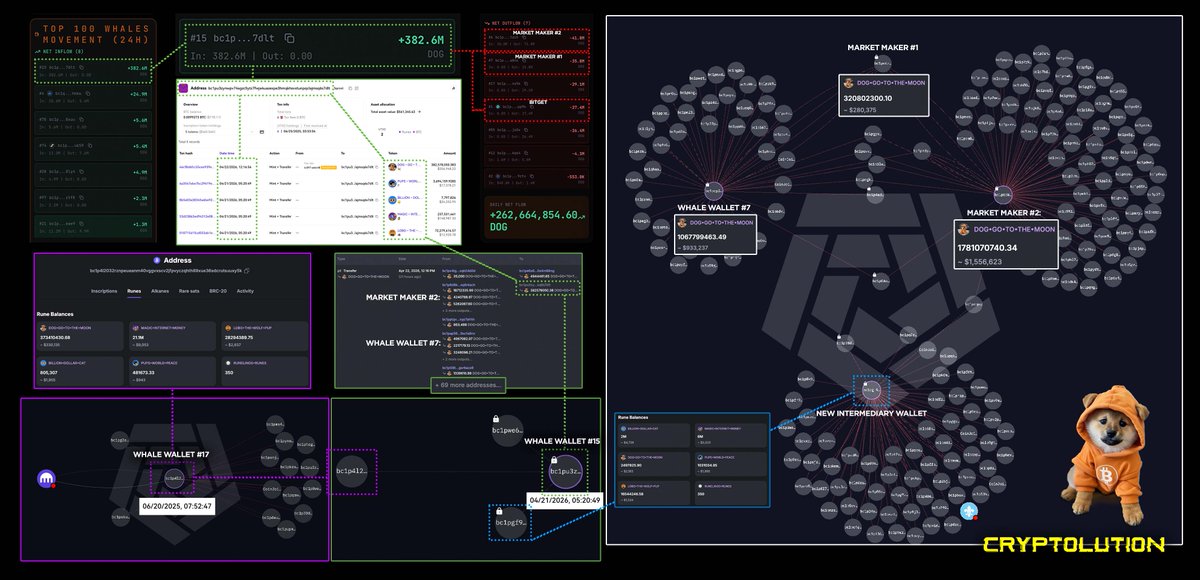Viewport: 1200px width, 580px height.
Task: Sort the transactions by the Date time column
Action: tap(227, 153)
